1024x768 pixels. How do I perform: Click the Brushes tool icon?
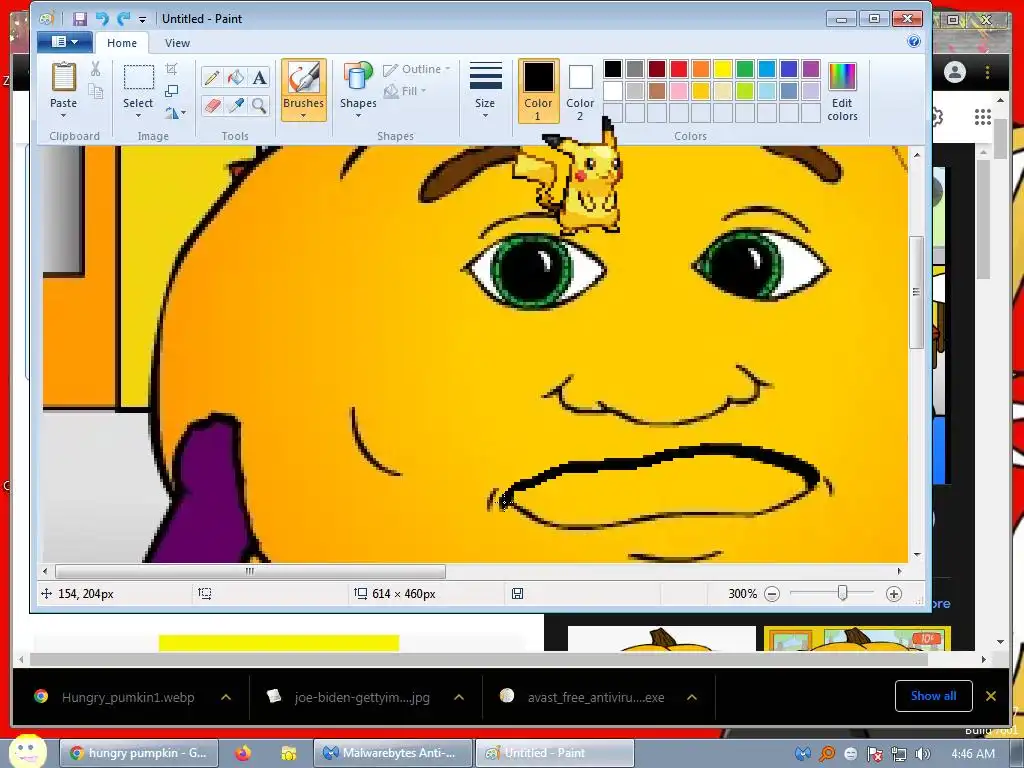tap(304, 78)
